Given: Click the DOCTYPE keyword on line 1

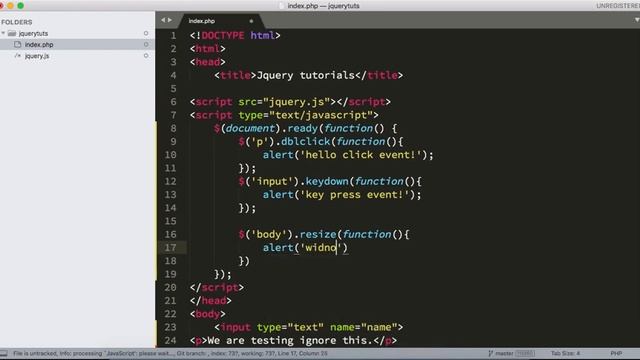Looking at the screenshot, I should (223, 36).
